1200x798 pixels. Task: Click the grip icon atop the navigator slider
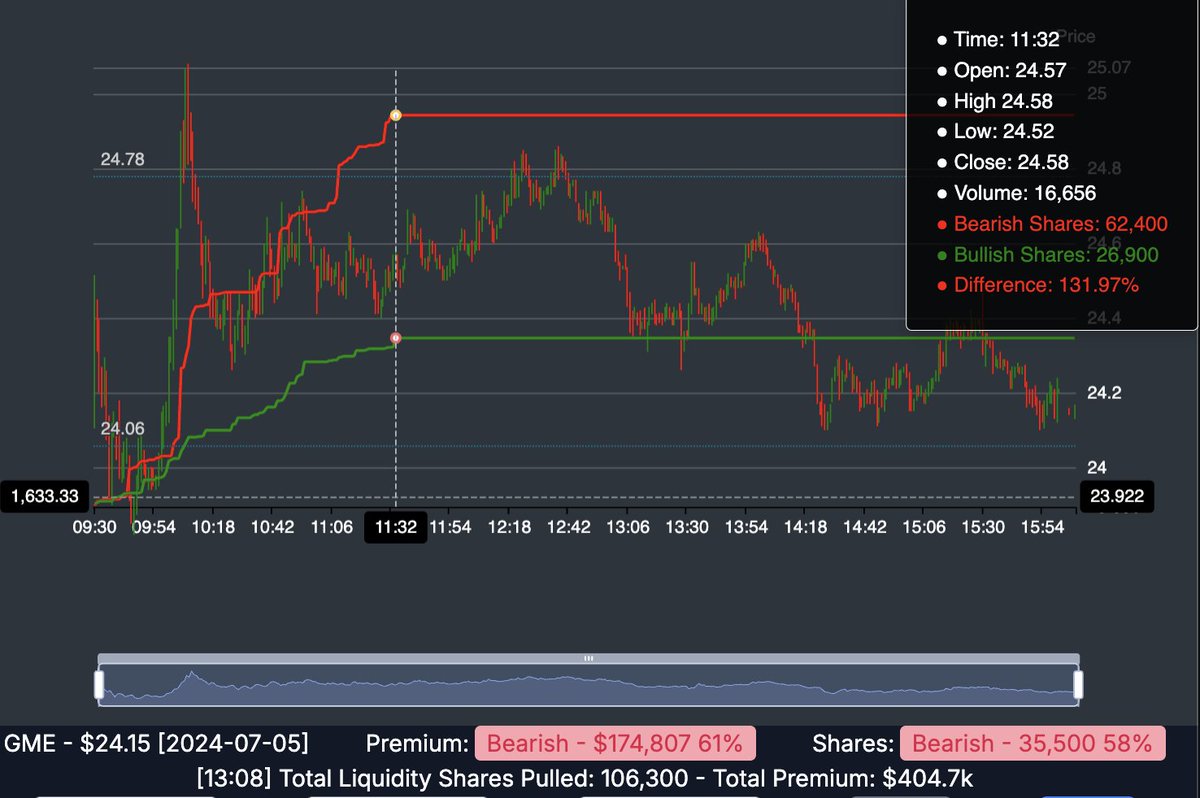588,659
